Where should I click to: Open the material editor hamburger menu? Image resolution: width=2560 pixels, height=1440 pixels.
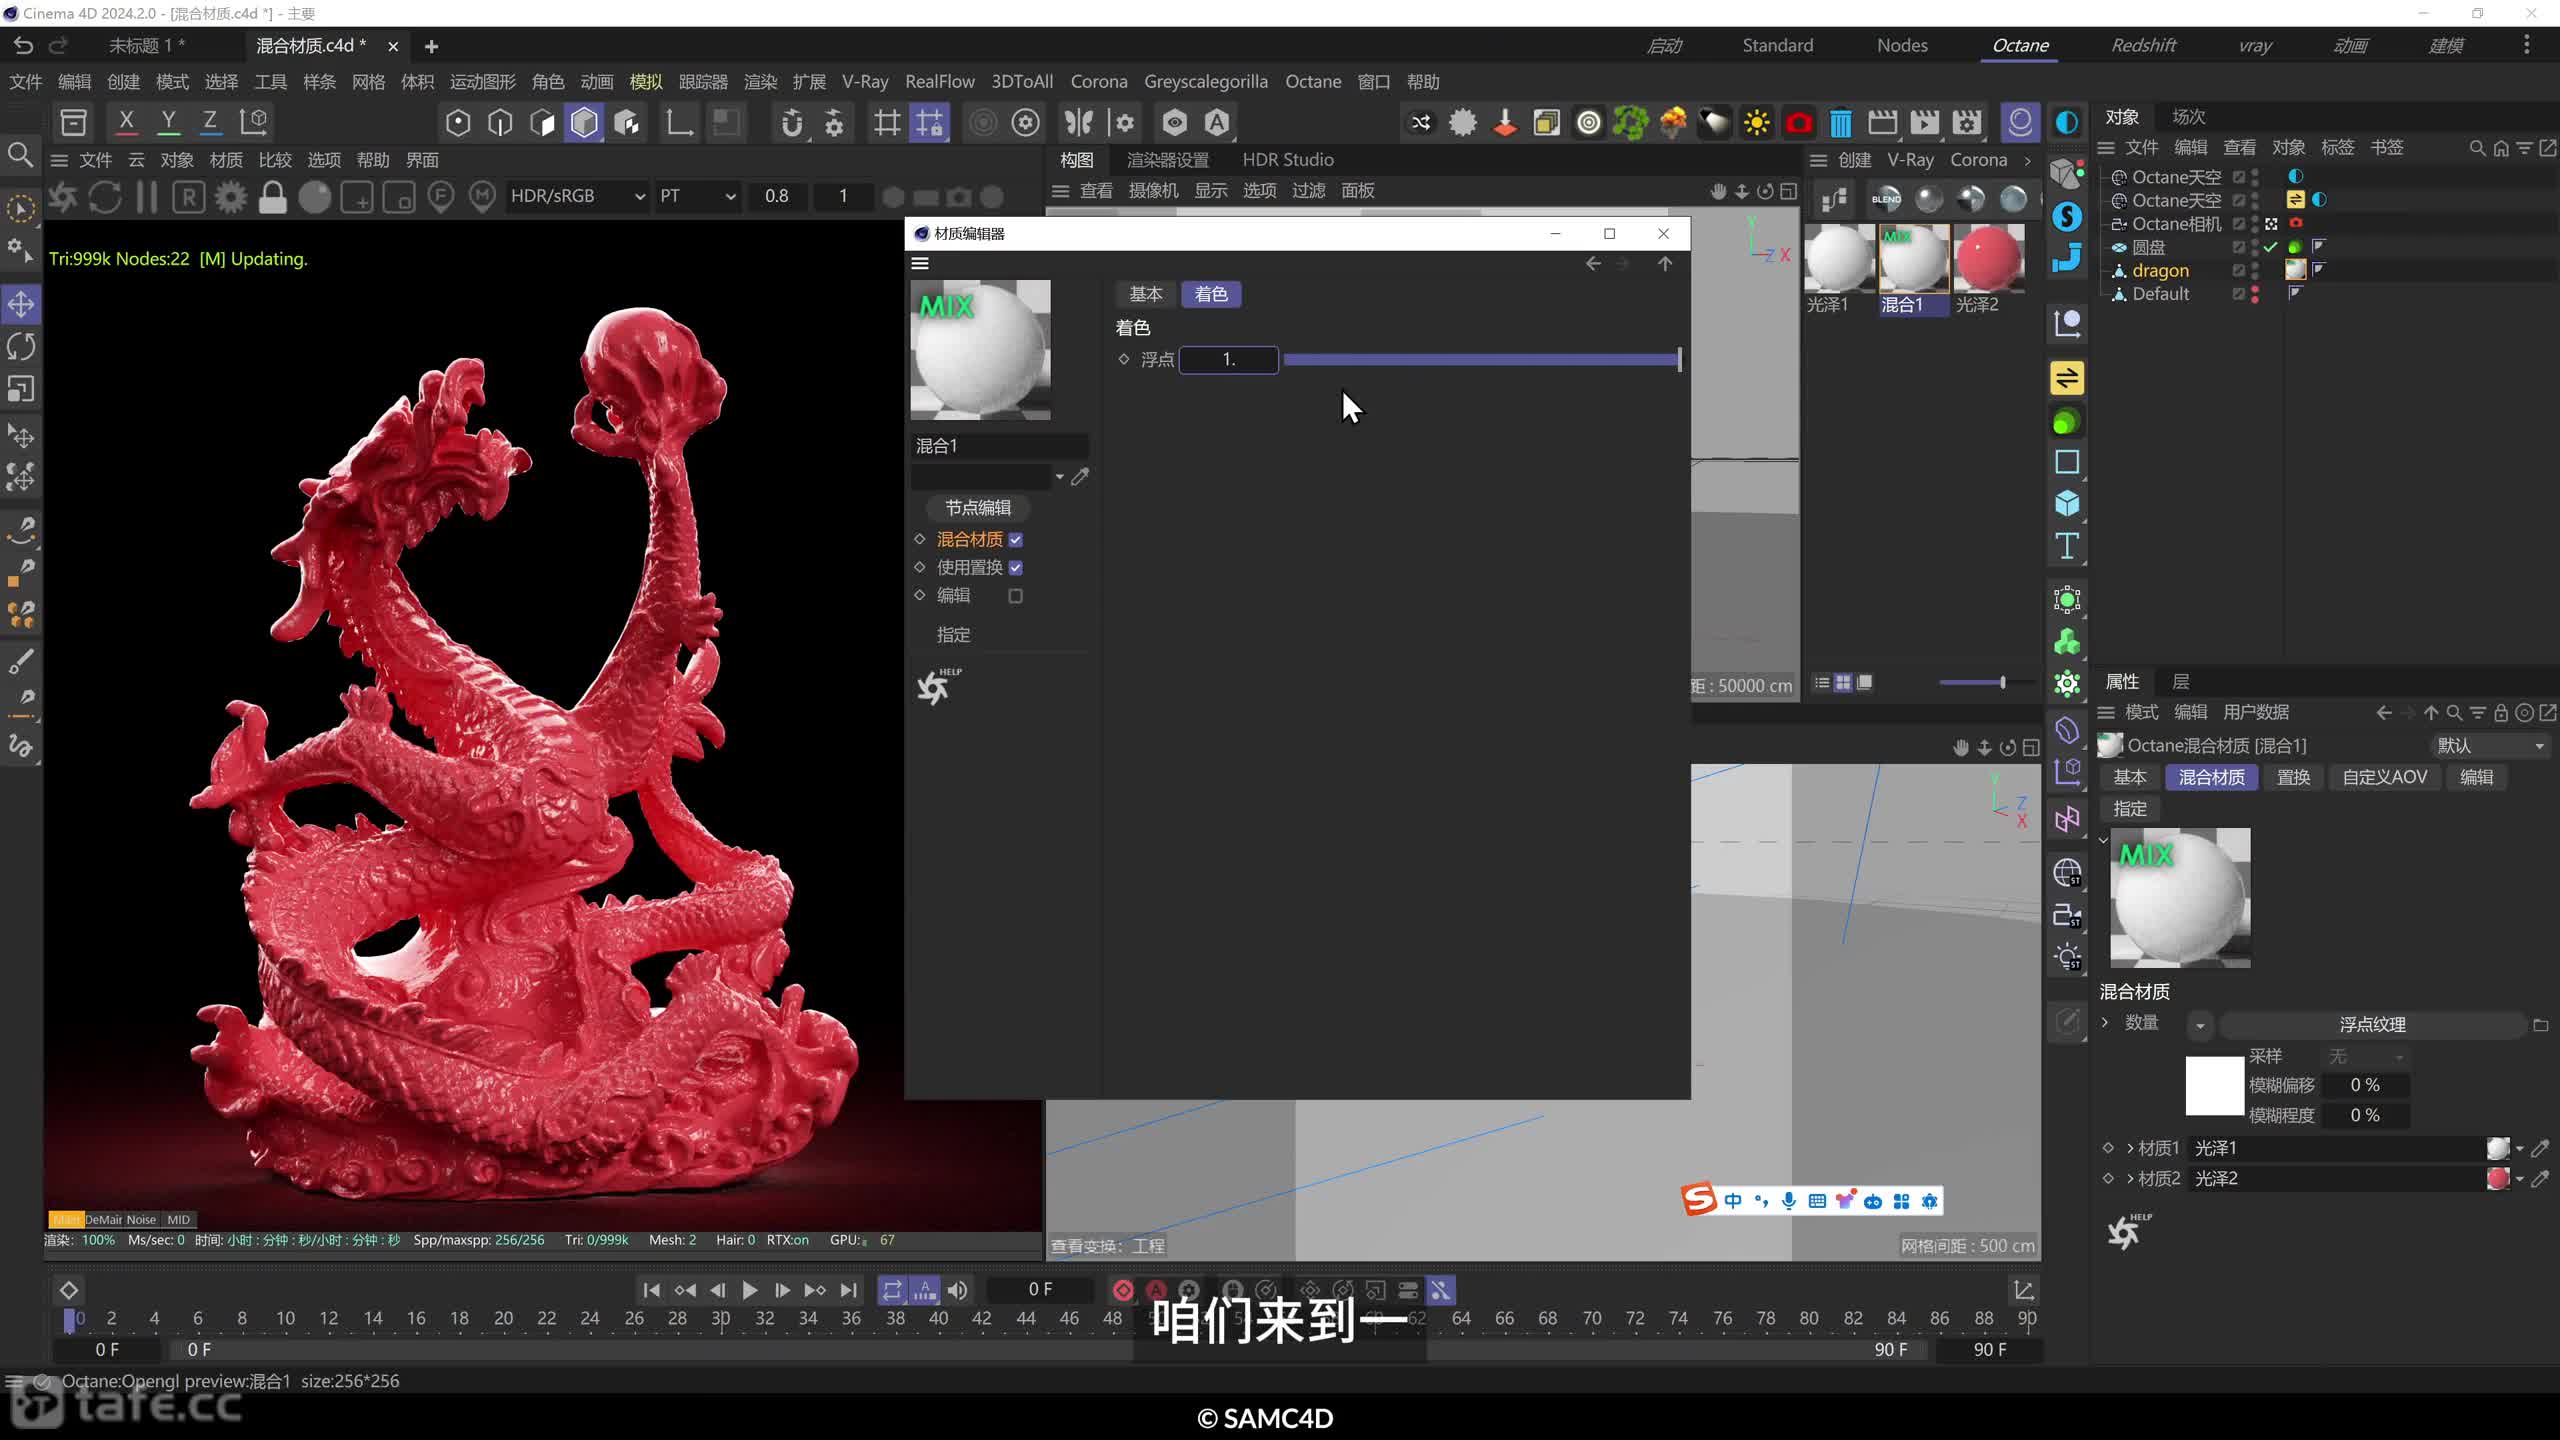tap(920, 264)
